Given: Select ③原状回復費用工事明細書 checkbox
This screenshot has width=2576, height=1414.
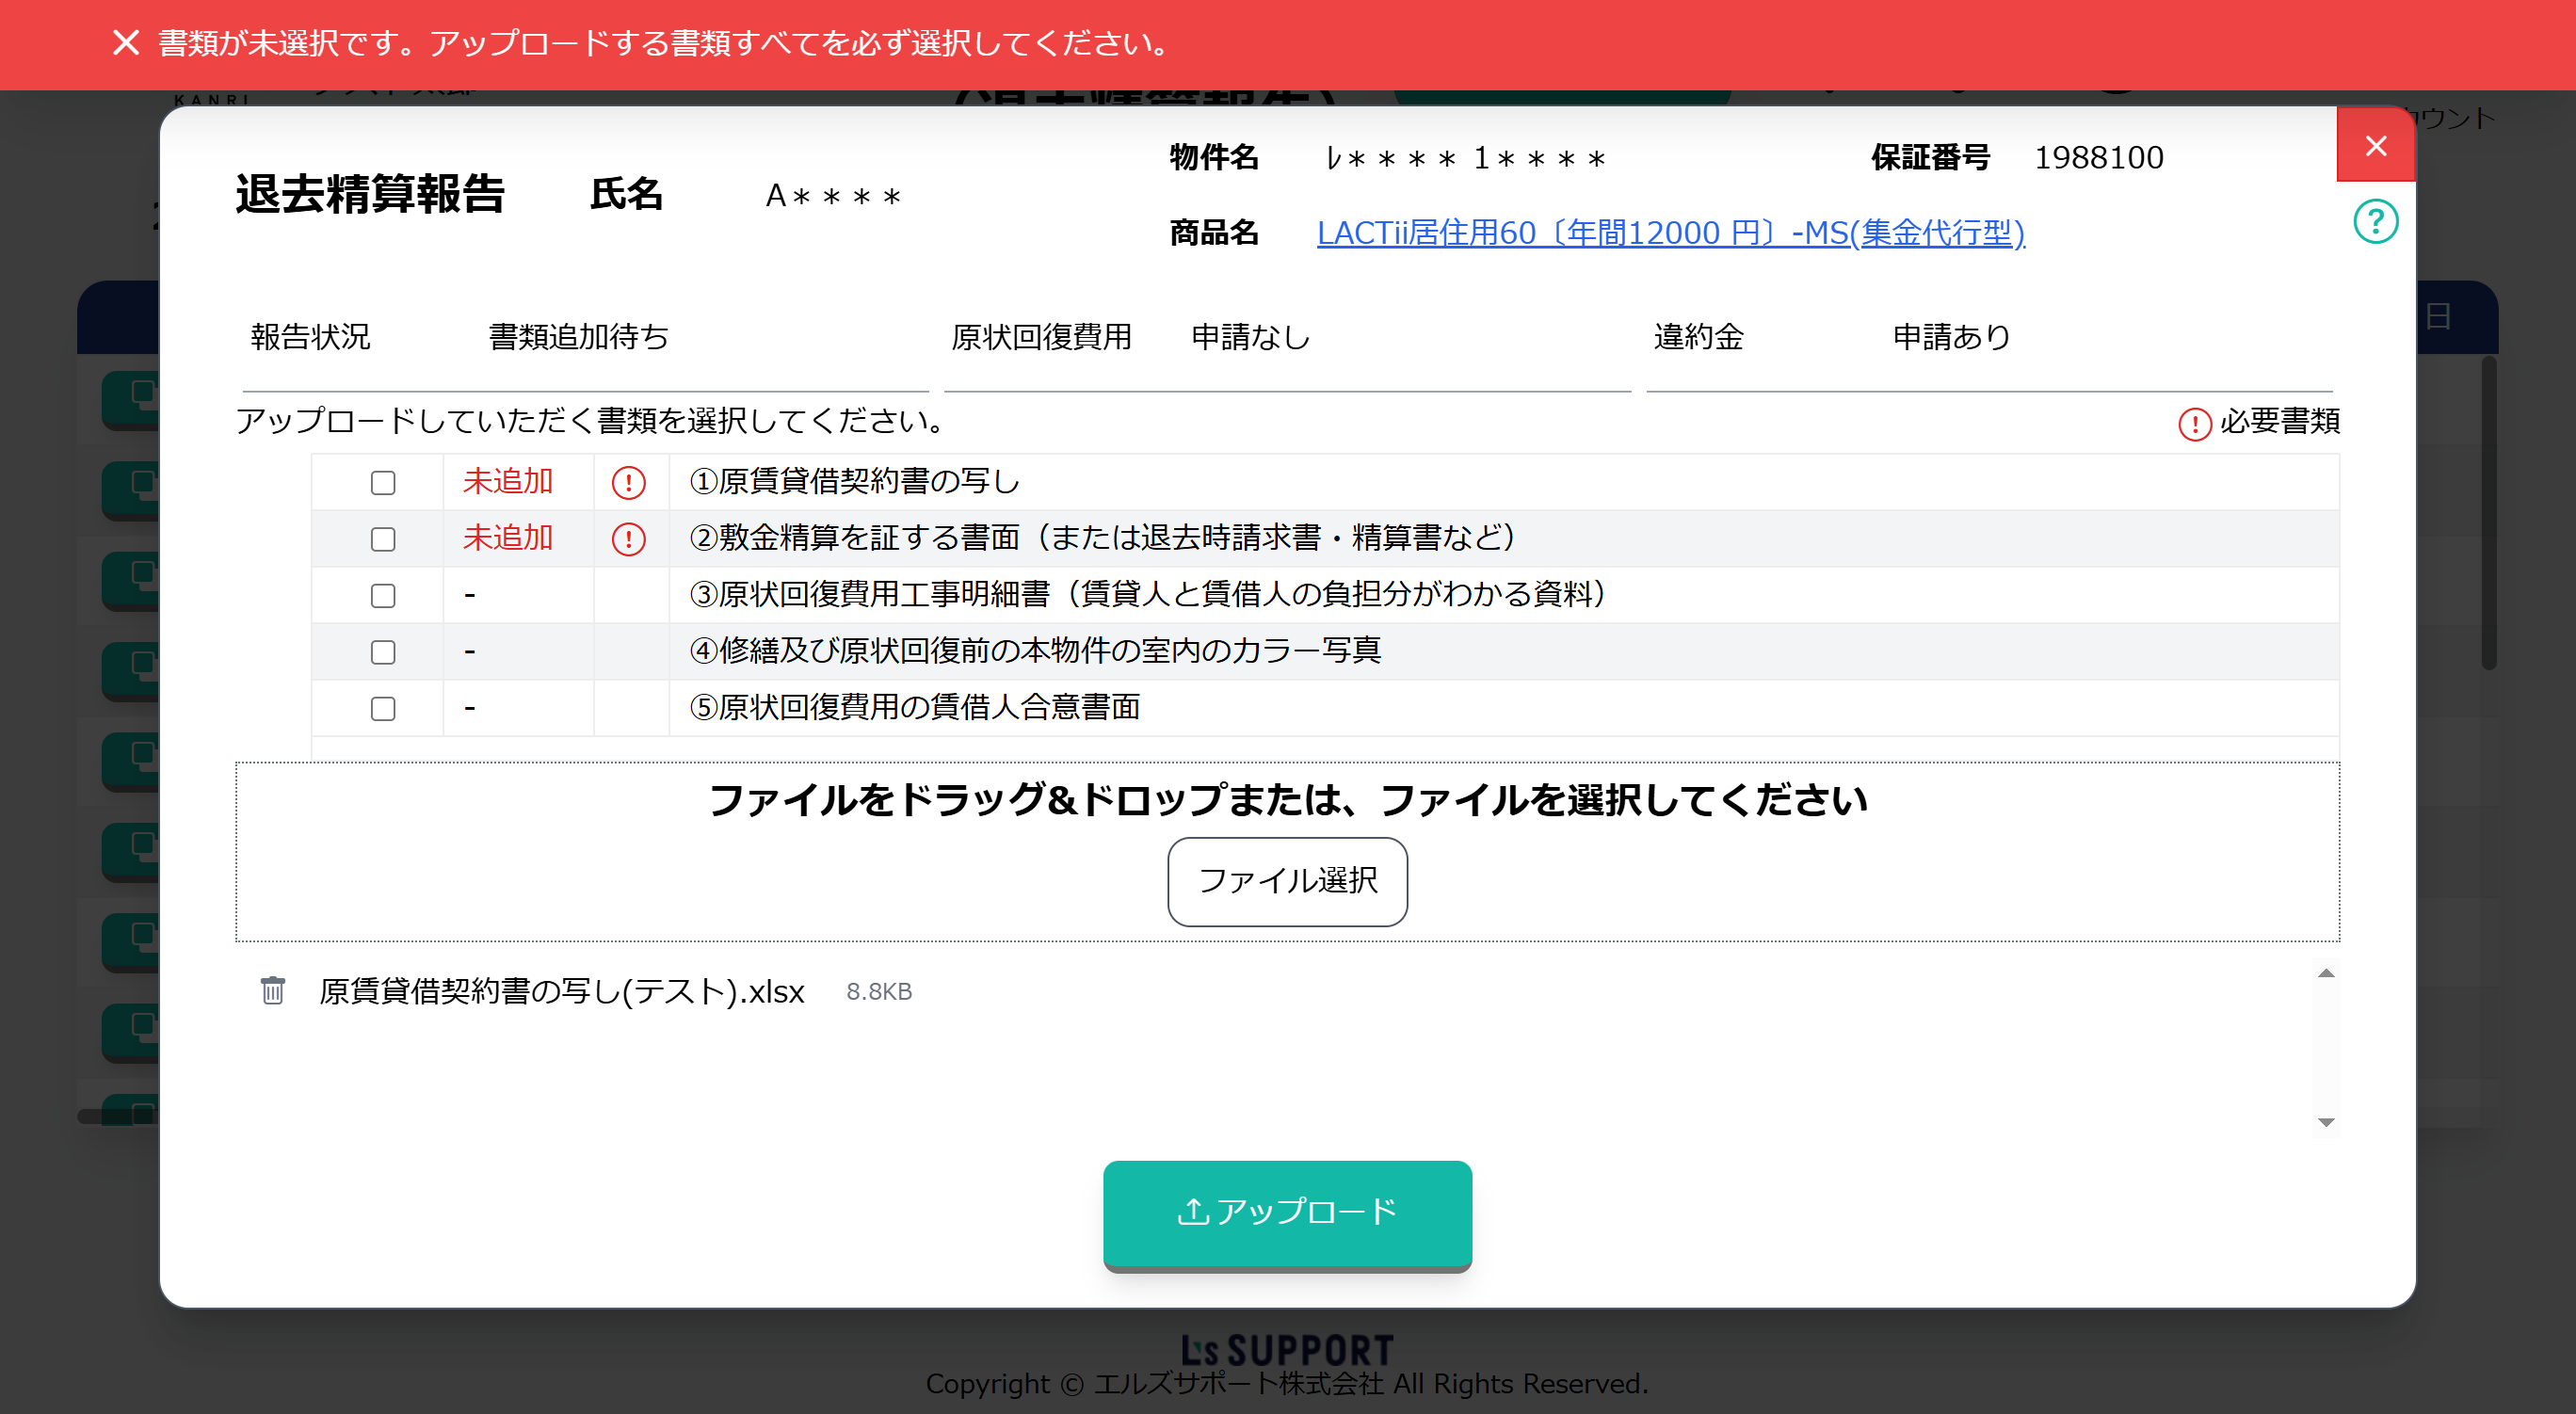Looking at the screenshot, I should [x=383, y=596].
